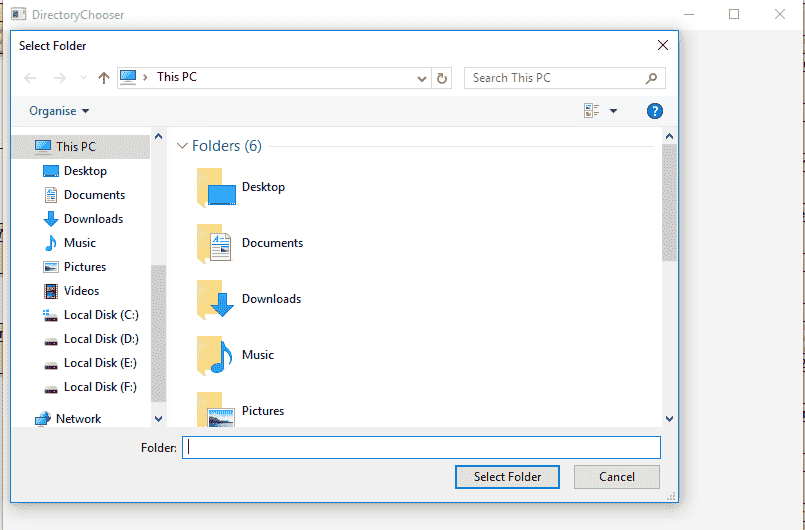Confirm with the Select Folder button
This screenshot has width=805, height=530.
point(507,477)
